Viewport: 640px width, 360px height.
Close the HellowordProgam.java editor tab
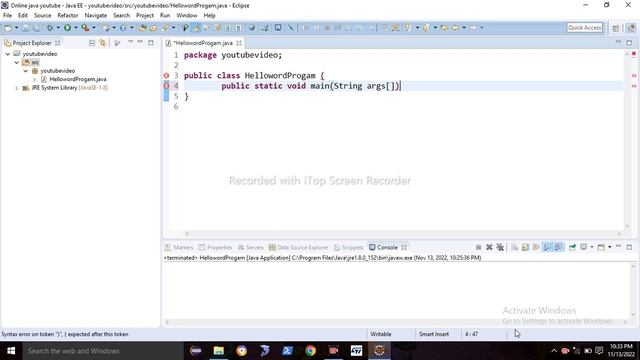point(239,43)
